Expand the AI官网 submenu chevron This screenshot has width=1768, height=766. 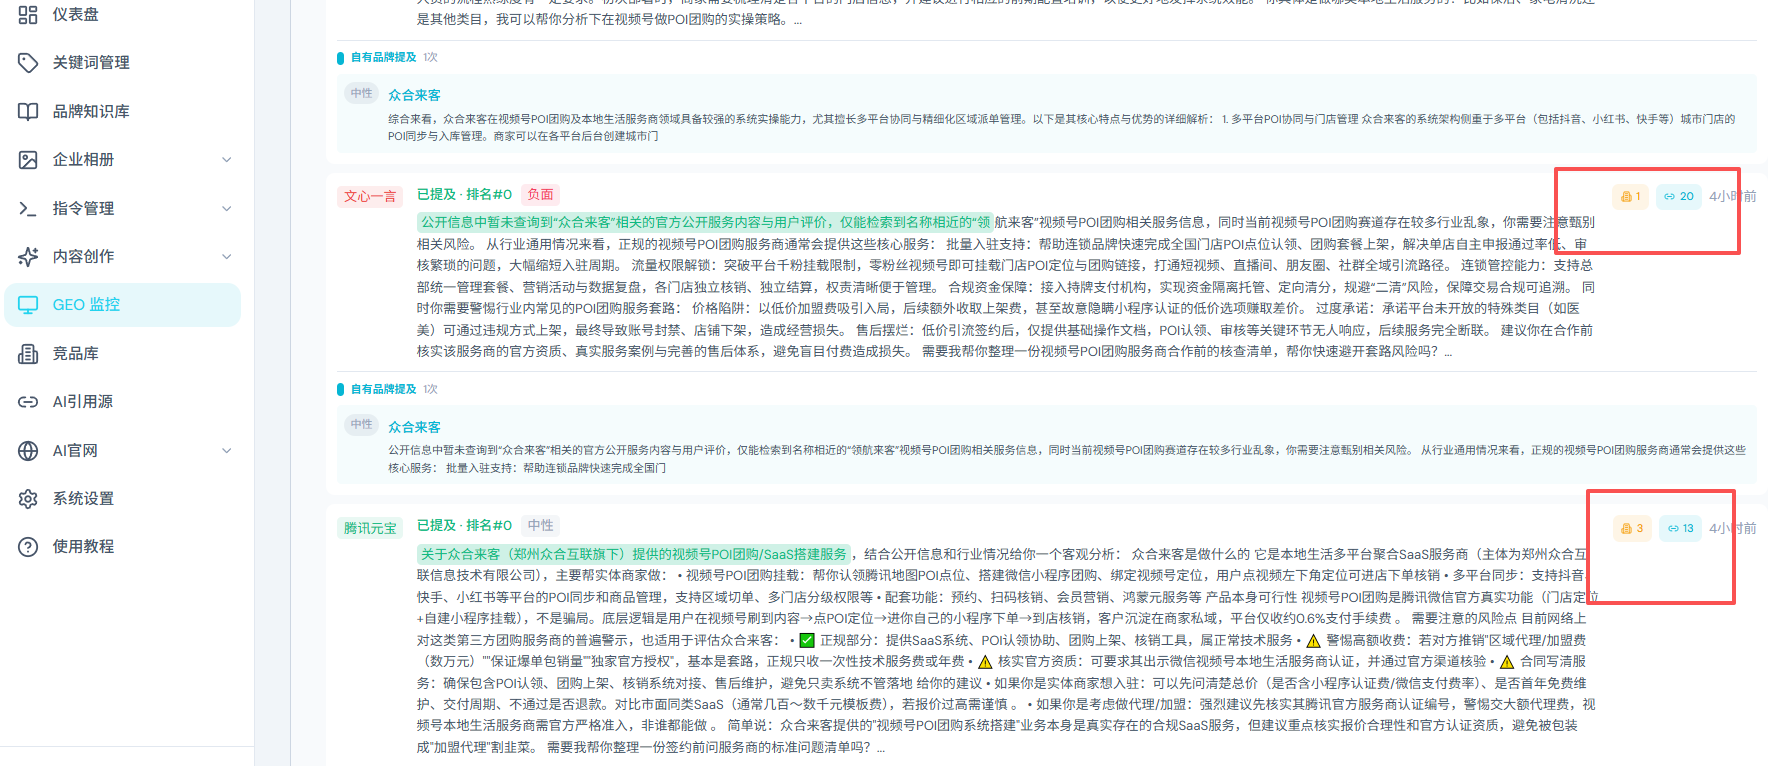pos(227,450)
